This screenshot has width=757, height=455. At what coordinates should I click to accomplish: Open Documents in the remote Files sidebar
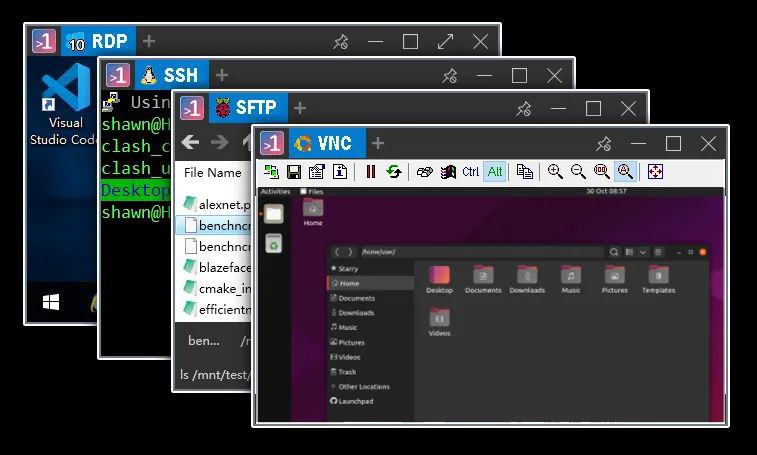click(356, 298)
